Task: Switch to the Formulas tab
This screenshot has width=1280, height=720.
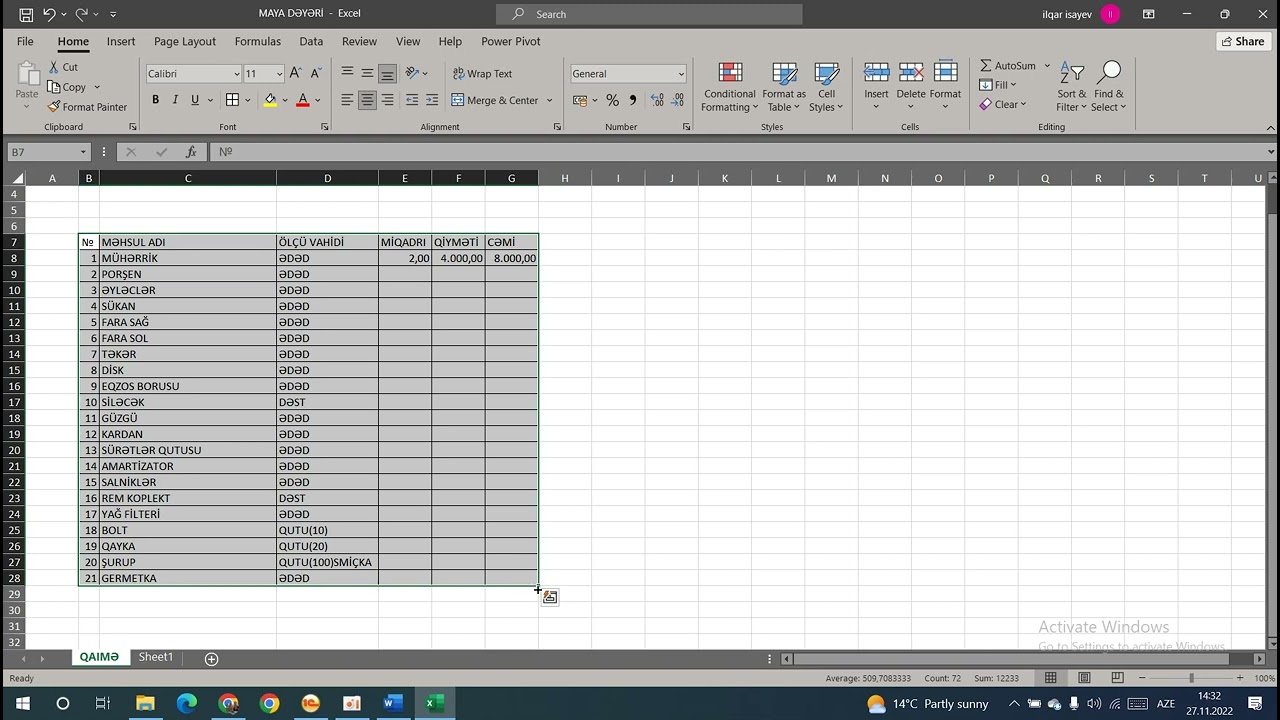Action: pyautogui.click(x=258, y=42)
